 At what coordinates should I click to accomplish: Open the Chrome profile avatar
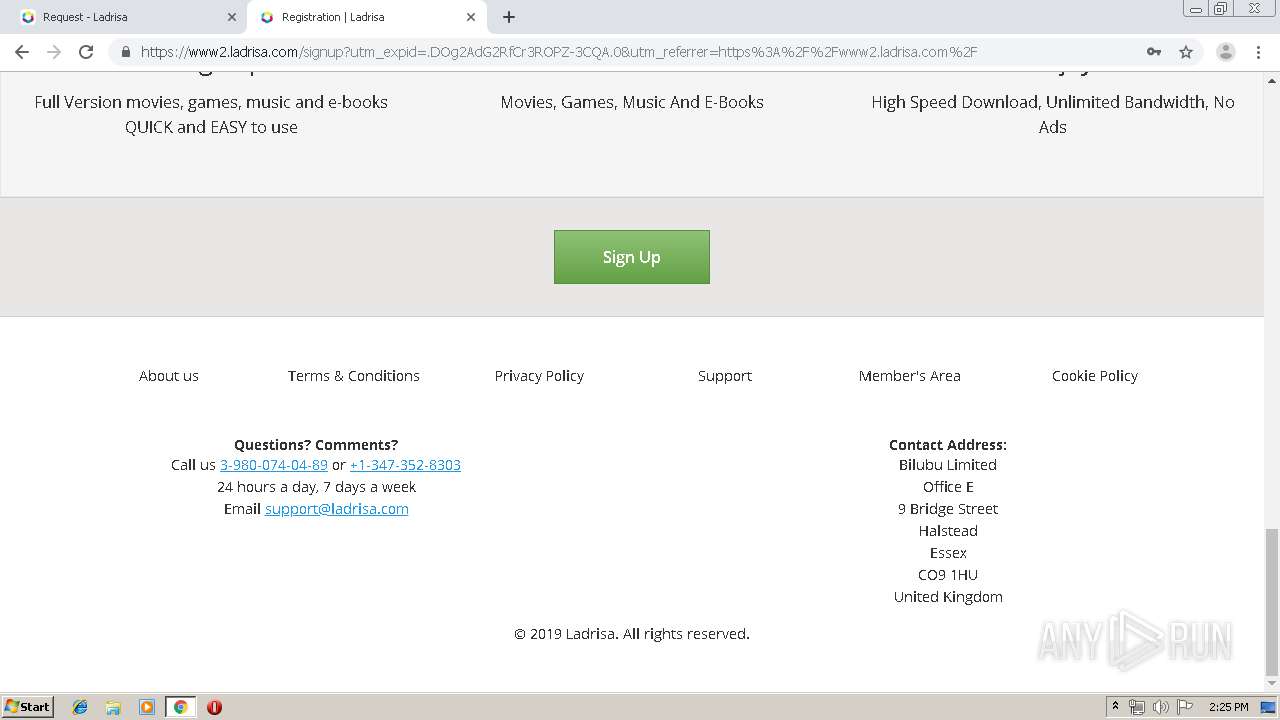point(1225,52)
